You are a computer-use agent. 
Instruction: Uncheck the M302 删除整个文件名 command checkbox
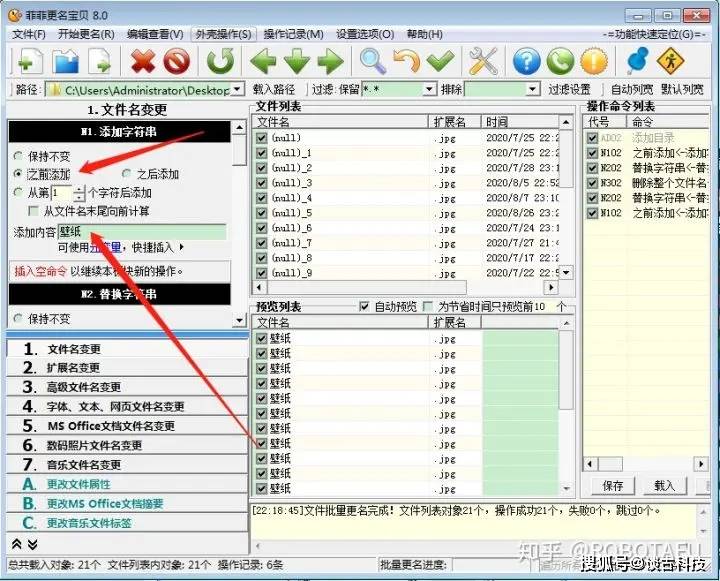(x=592, y=183)
